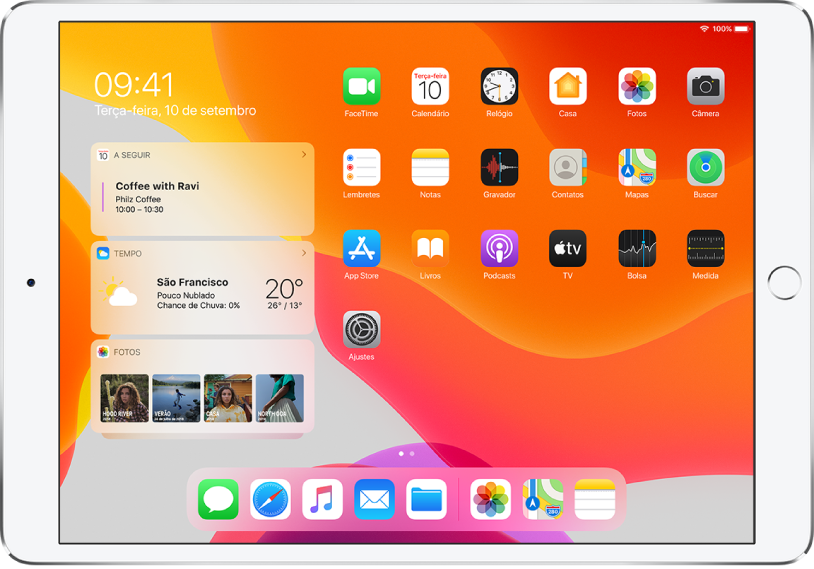814x569 pixels.
Task: Open Messages from the dock
Action: [x=218, y=499]
